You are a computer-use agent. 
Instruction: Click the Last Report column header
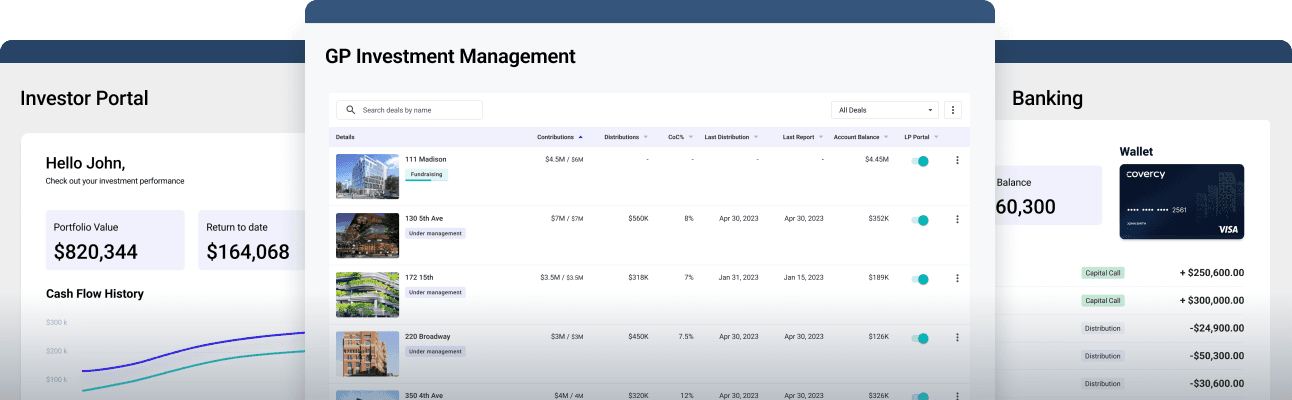click(797, 137)
